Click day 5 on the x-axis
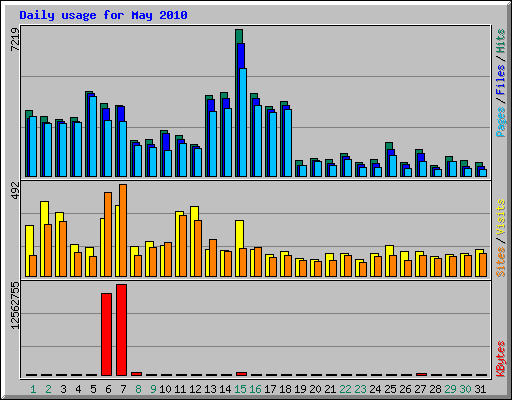Screen dimensions: 512x400 point(93,389)
